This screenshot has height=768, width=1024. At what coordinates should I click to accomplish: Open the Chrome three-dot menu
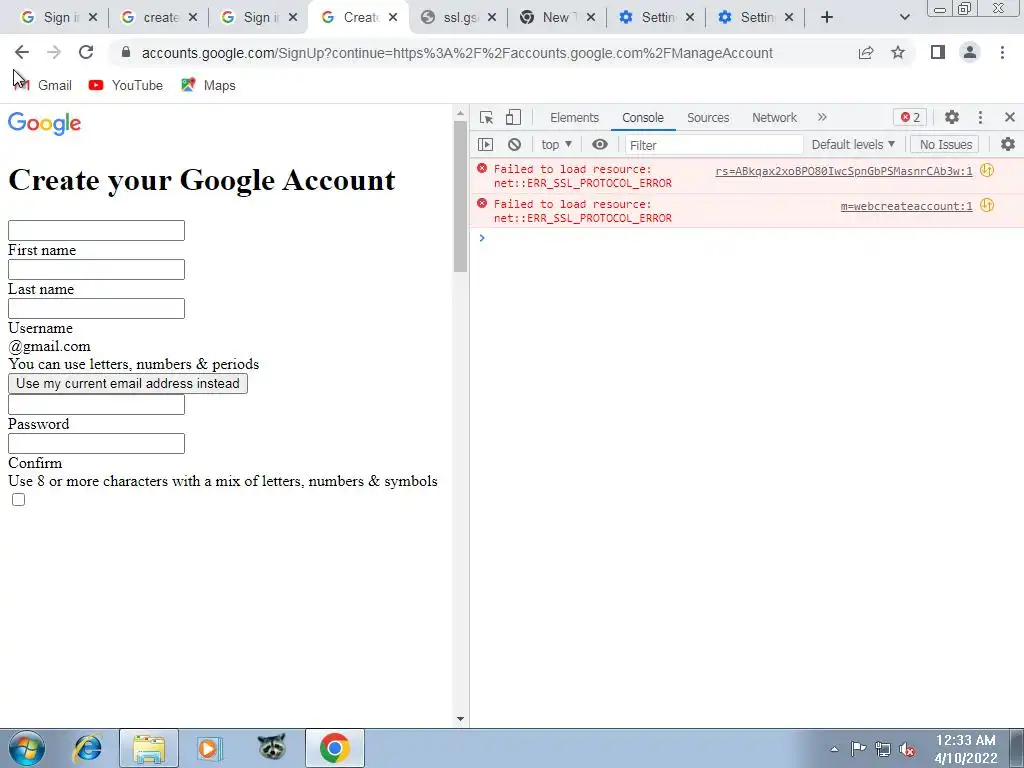[x=1002, y=52]
